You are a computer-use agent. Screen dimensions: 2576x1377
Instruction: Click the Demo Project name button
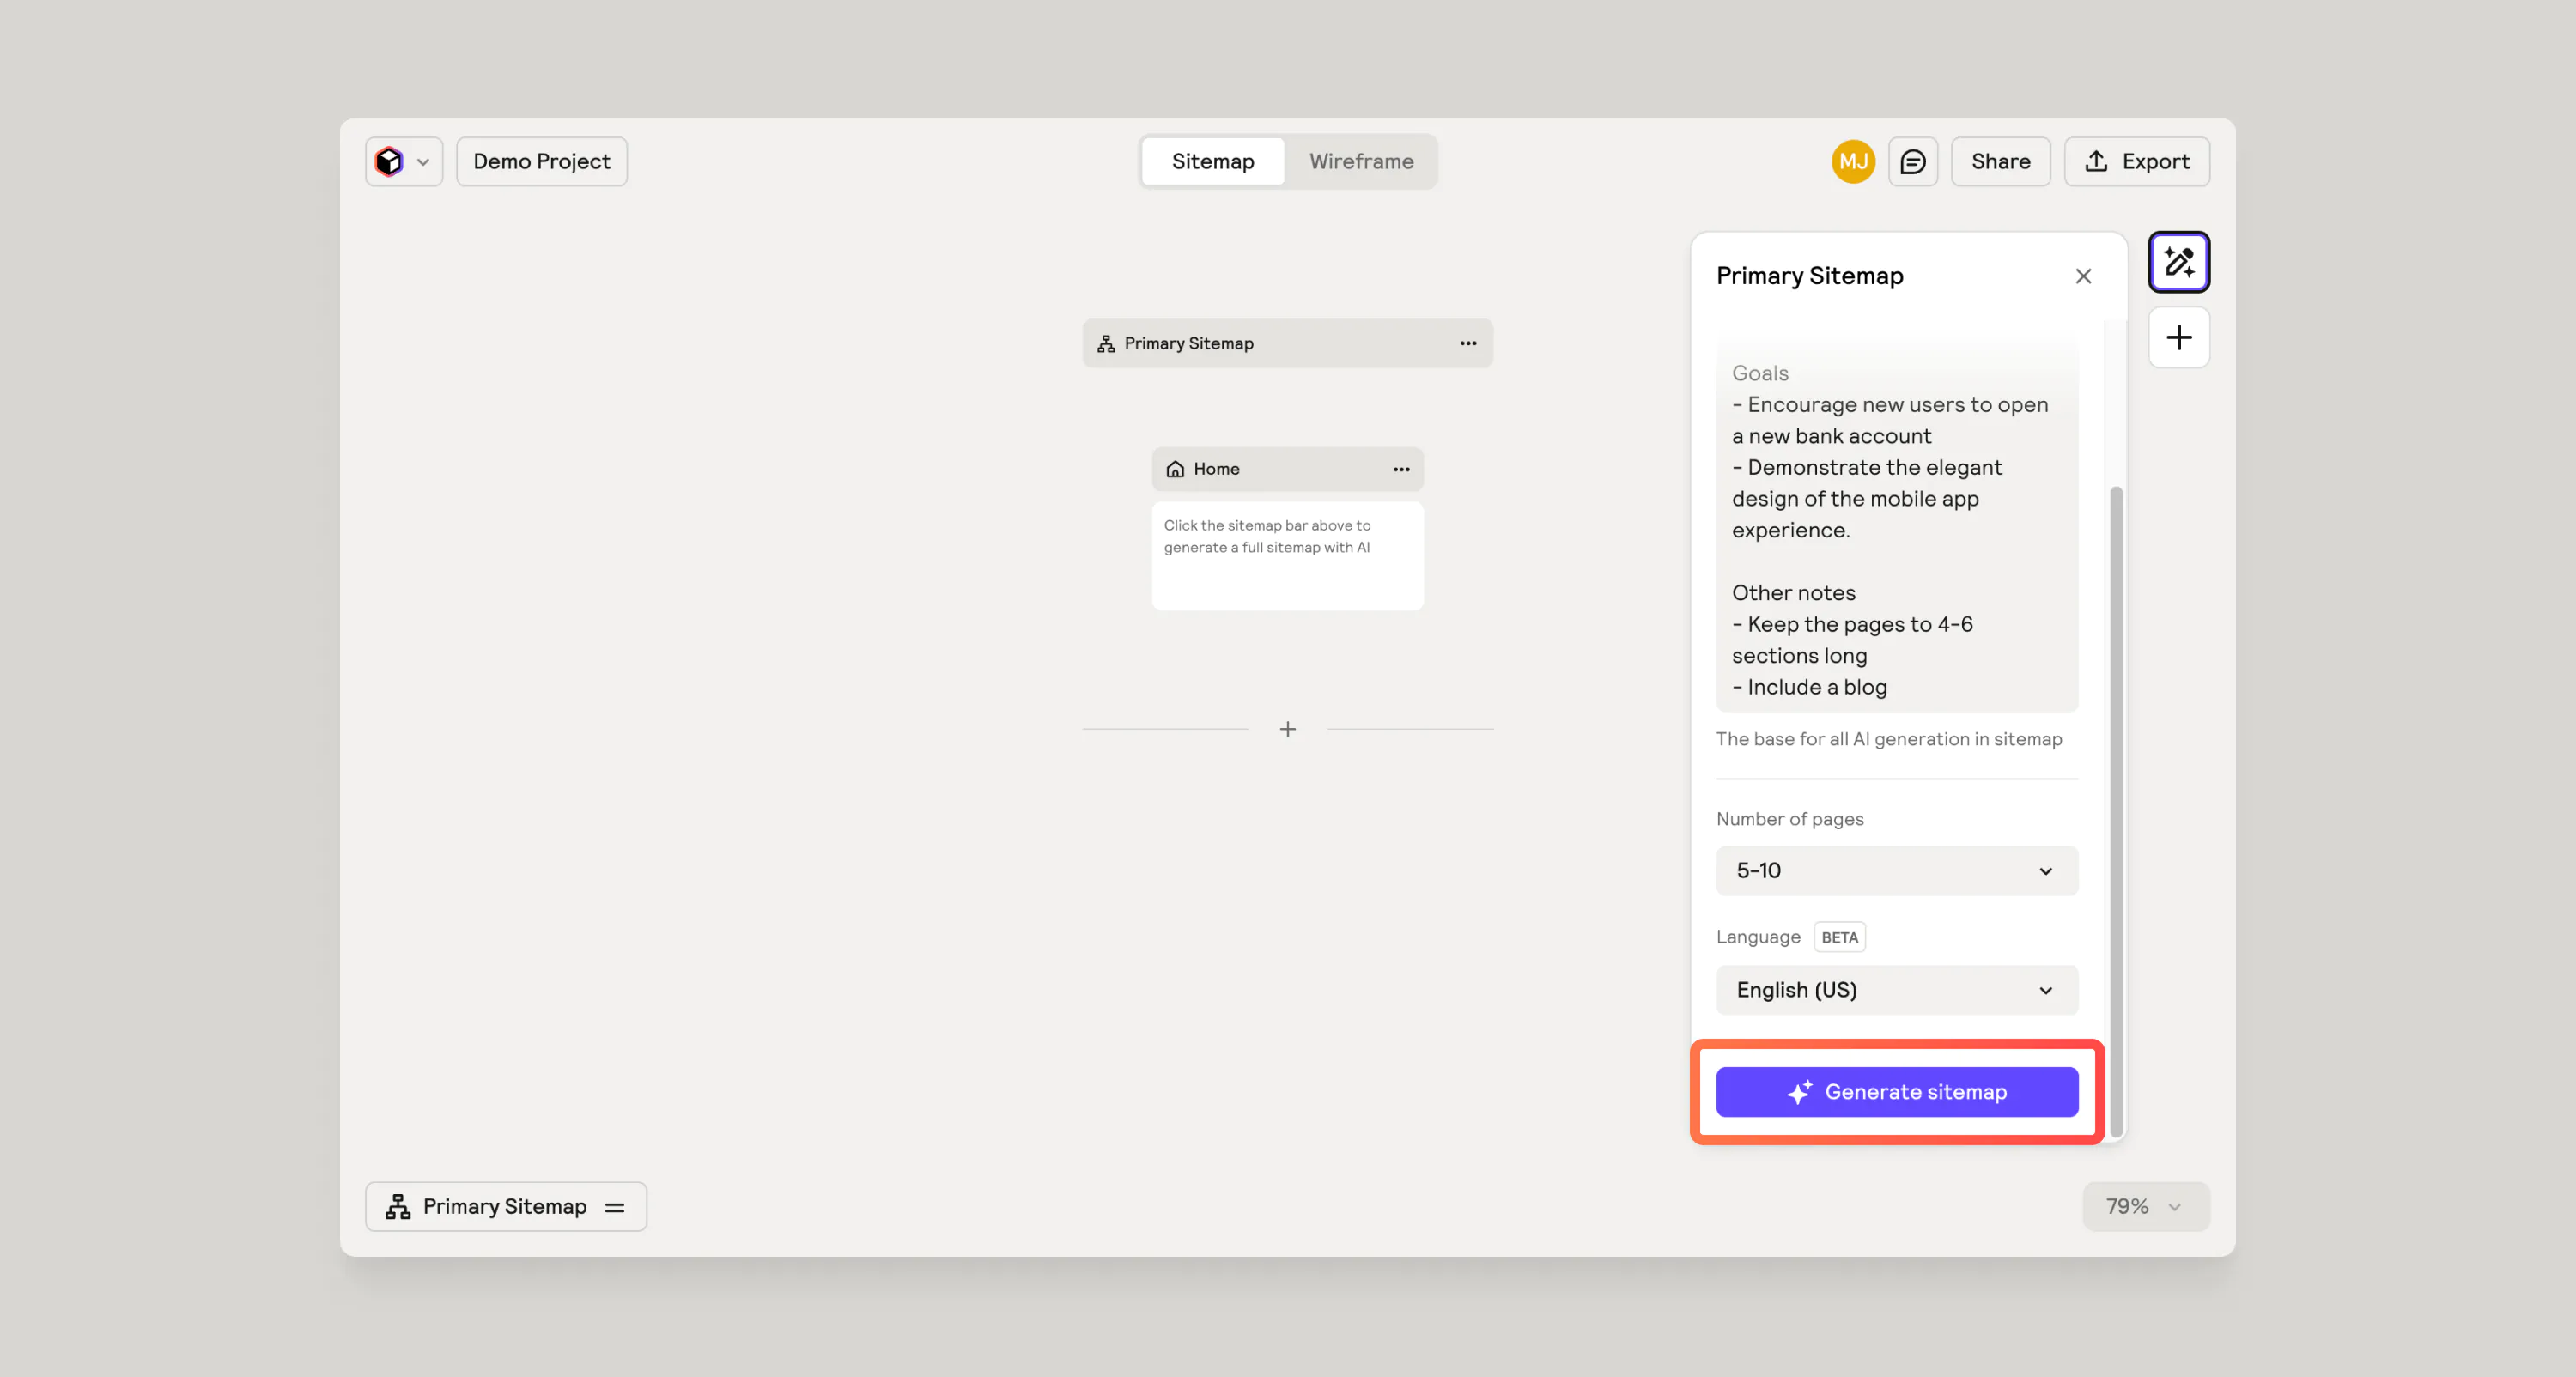click(x=541, y=161)
